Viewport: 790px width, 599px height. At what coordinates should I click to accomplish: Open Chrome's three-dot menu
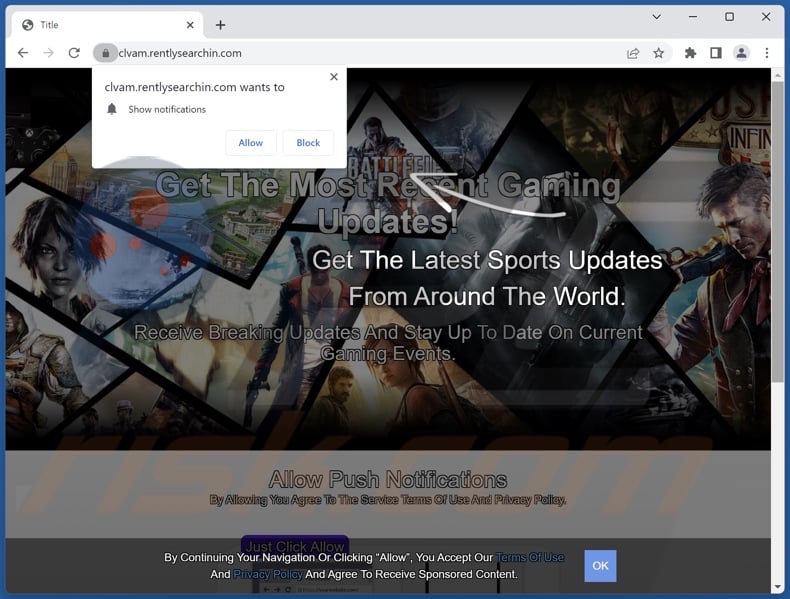(767, 53)
